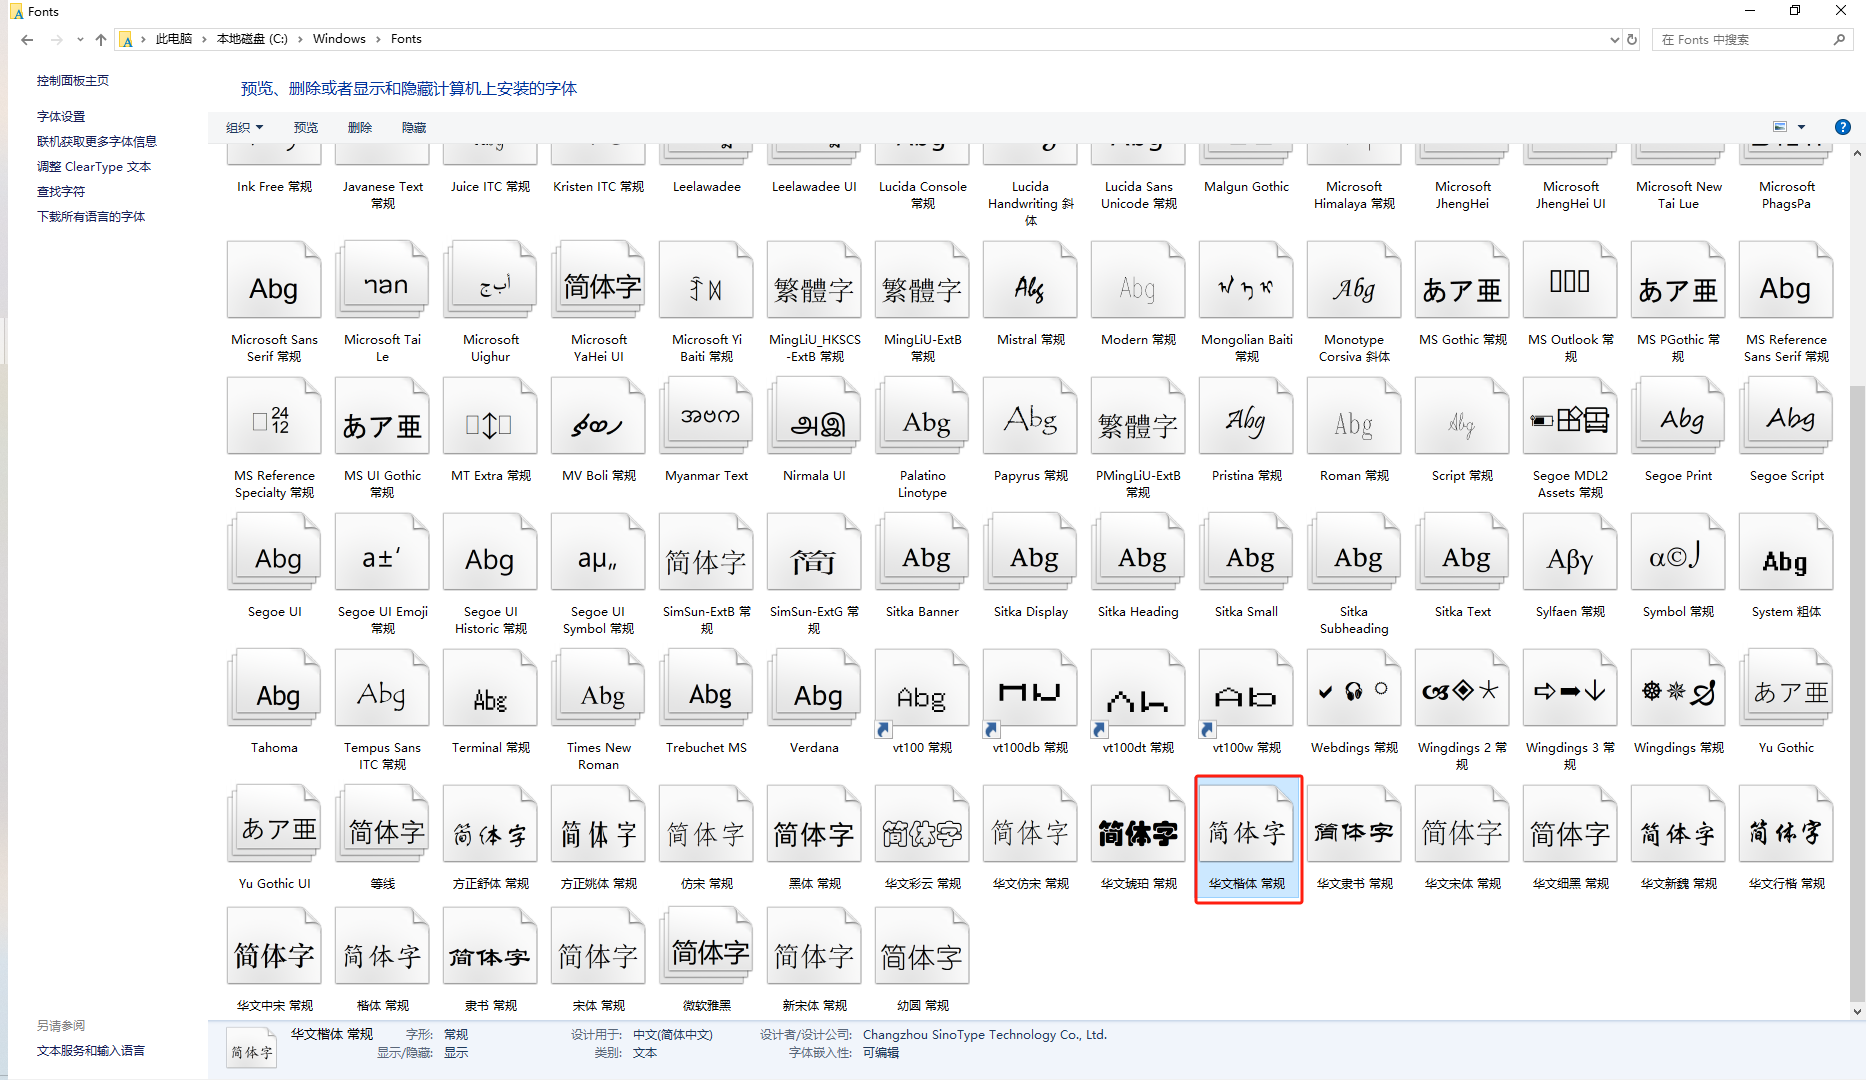The height and width of the screenshot is (1080, 1866).
Task: Click the Fonts search box
Action: tap(1752, 40)
